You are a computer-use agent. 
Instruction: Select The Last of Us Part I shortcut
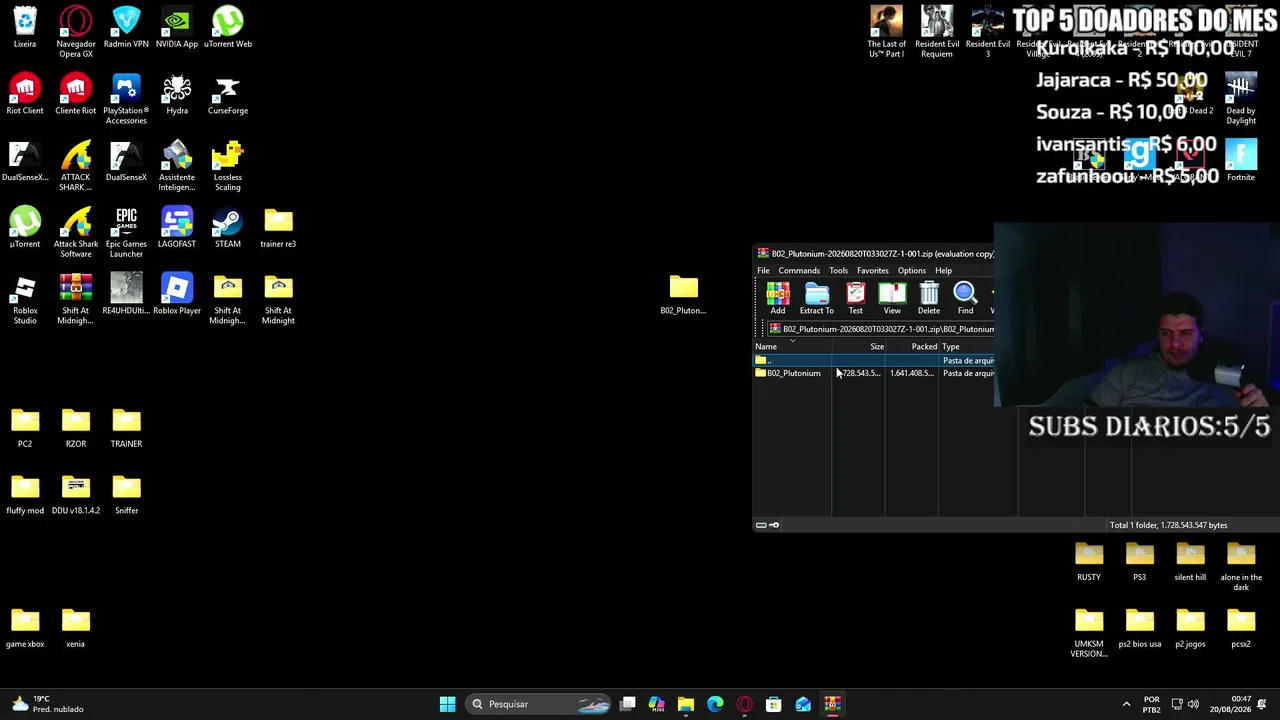[886, 32]
